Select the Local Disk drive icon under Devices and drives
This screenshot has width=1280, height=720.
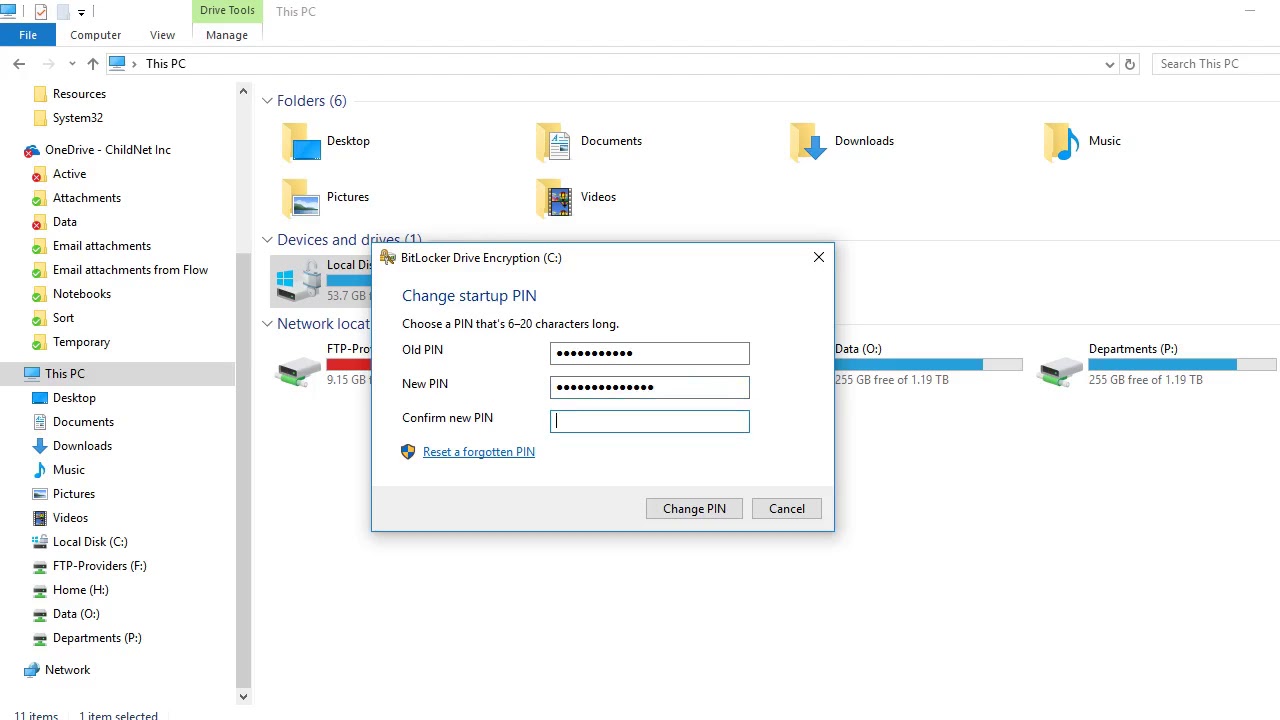[x=297, y=281]
